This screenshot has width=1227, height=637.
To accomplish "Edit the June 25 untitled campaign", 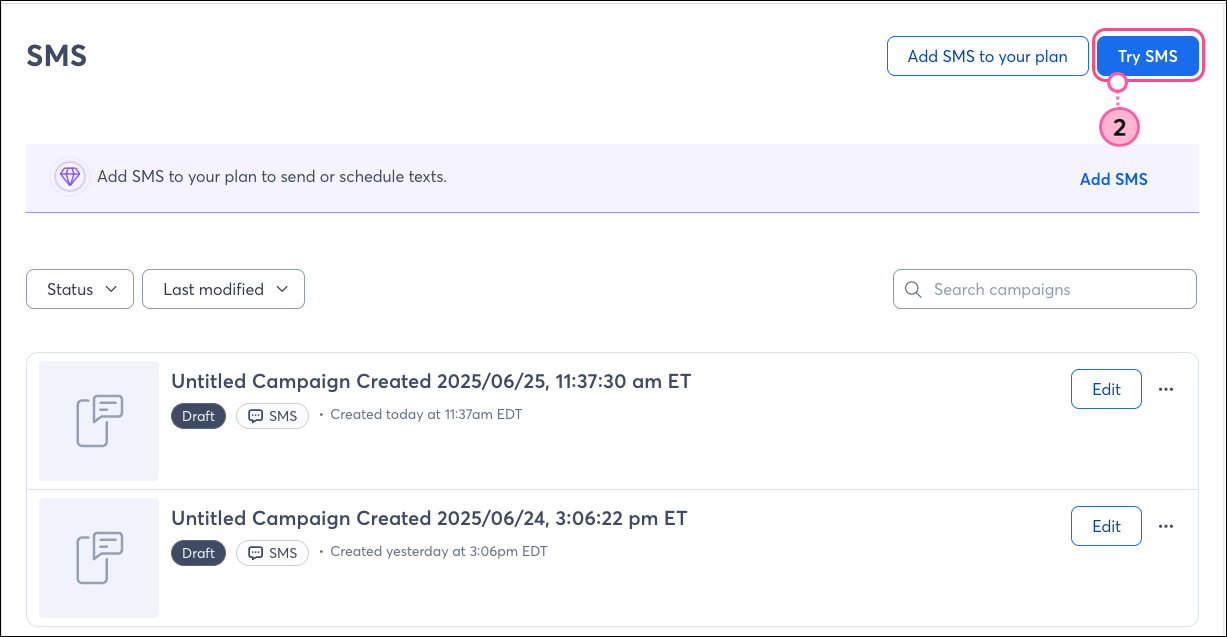I will pyautogui.click(x=1106, y=389).
